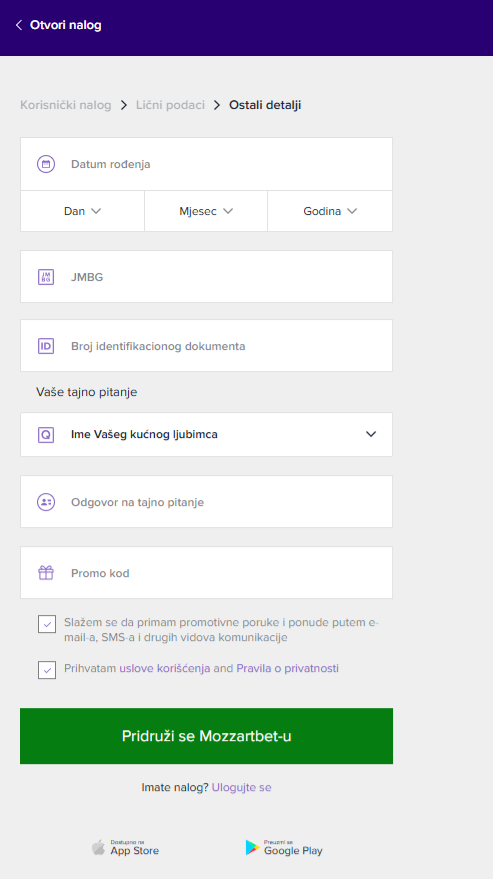
Task: Click the person card icon for secret answer
Action: coord(46,502)
